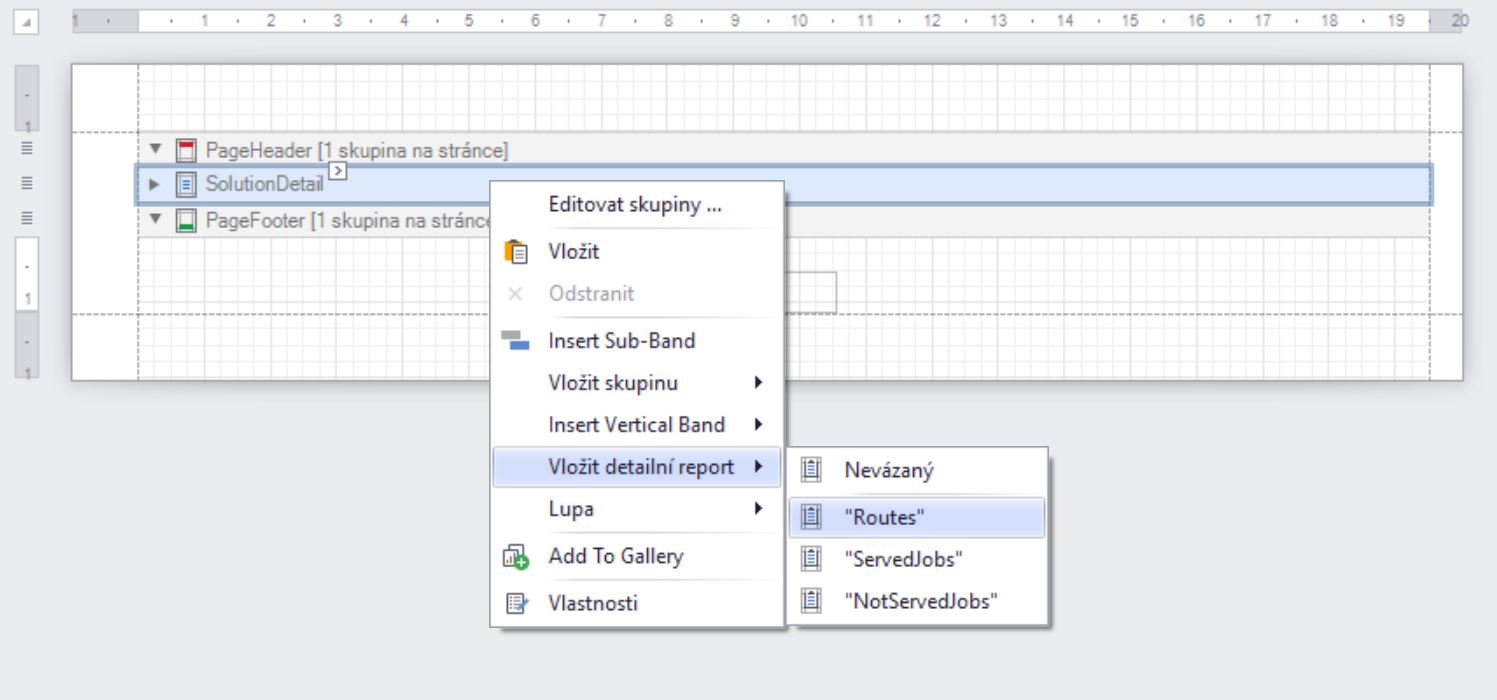This screenshot has width=1497, height=700.
Task: Expand the Lupa submenu arrow
Action: coord(759,509)
